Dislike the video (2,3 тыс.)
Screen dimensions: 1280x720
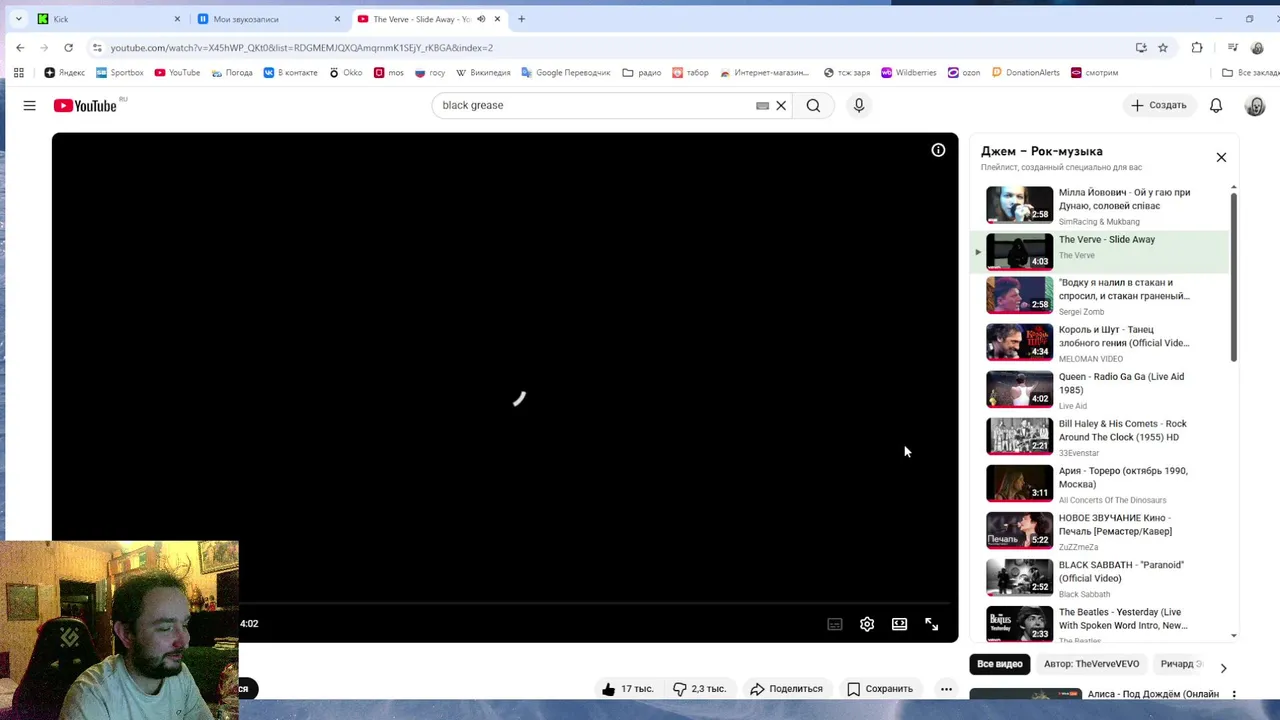coord(699,688)
